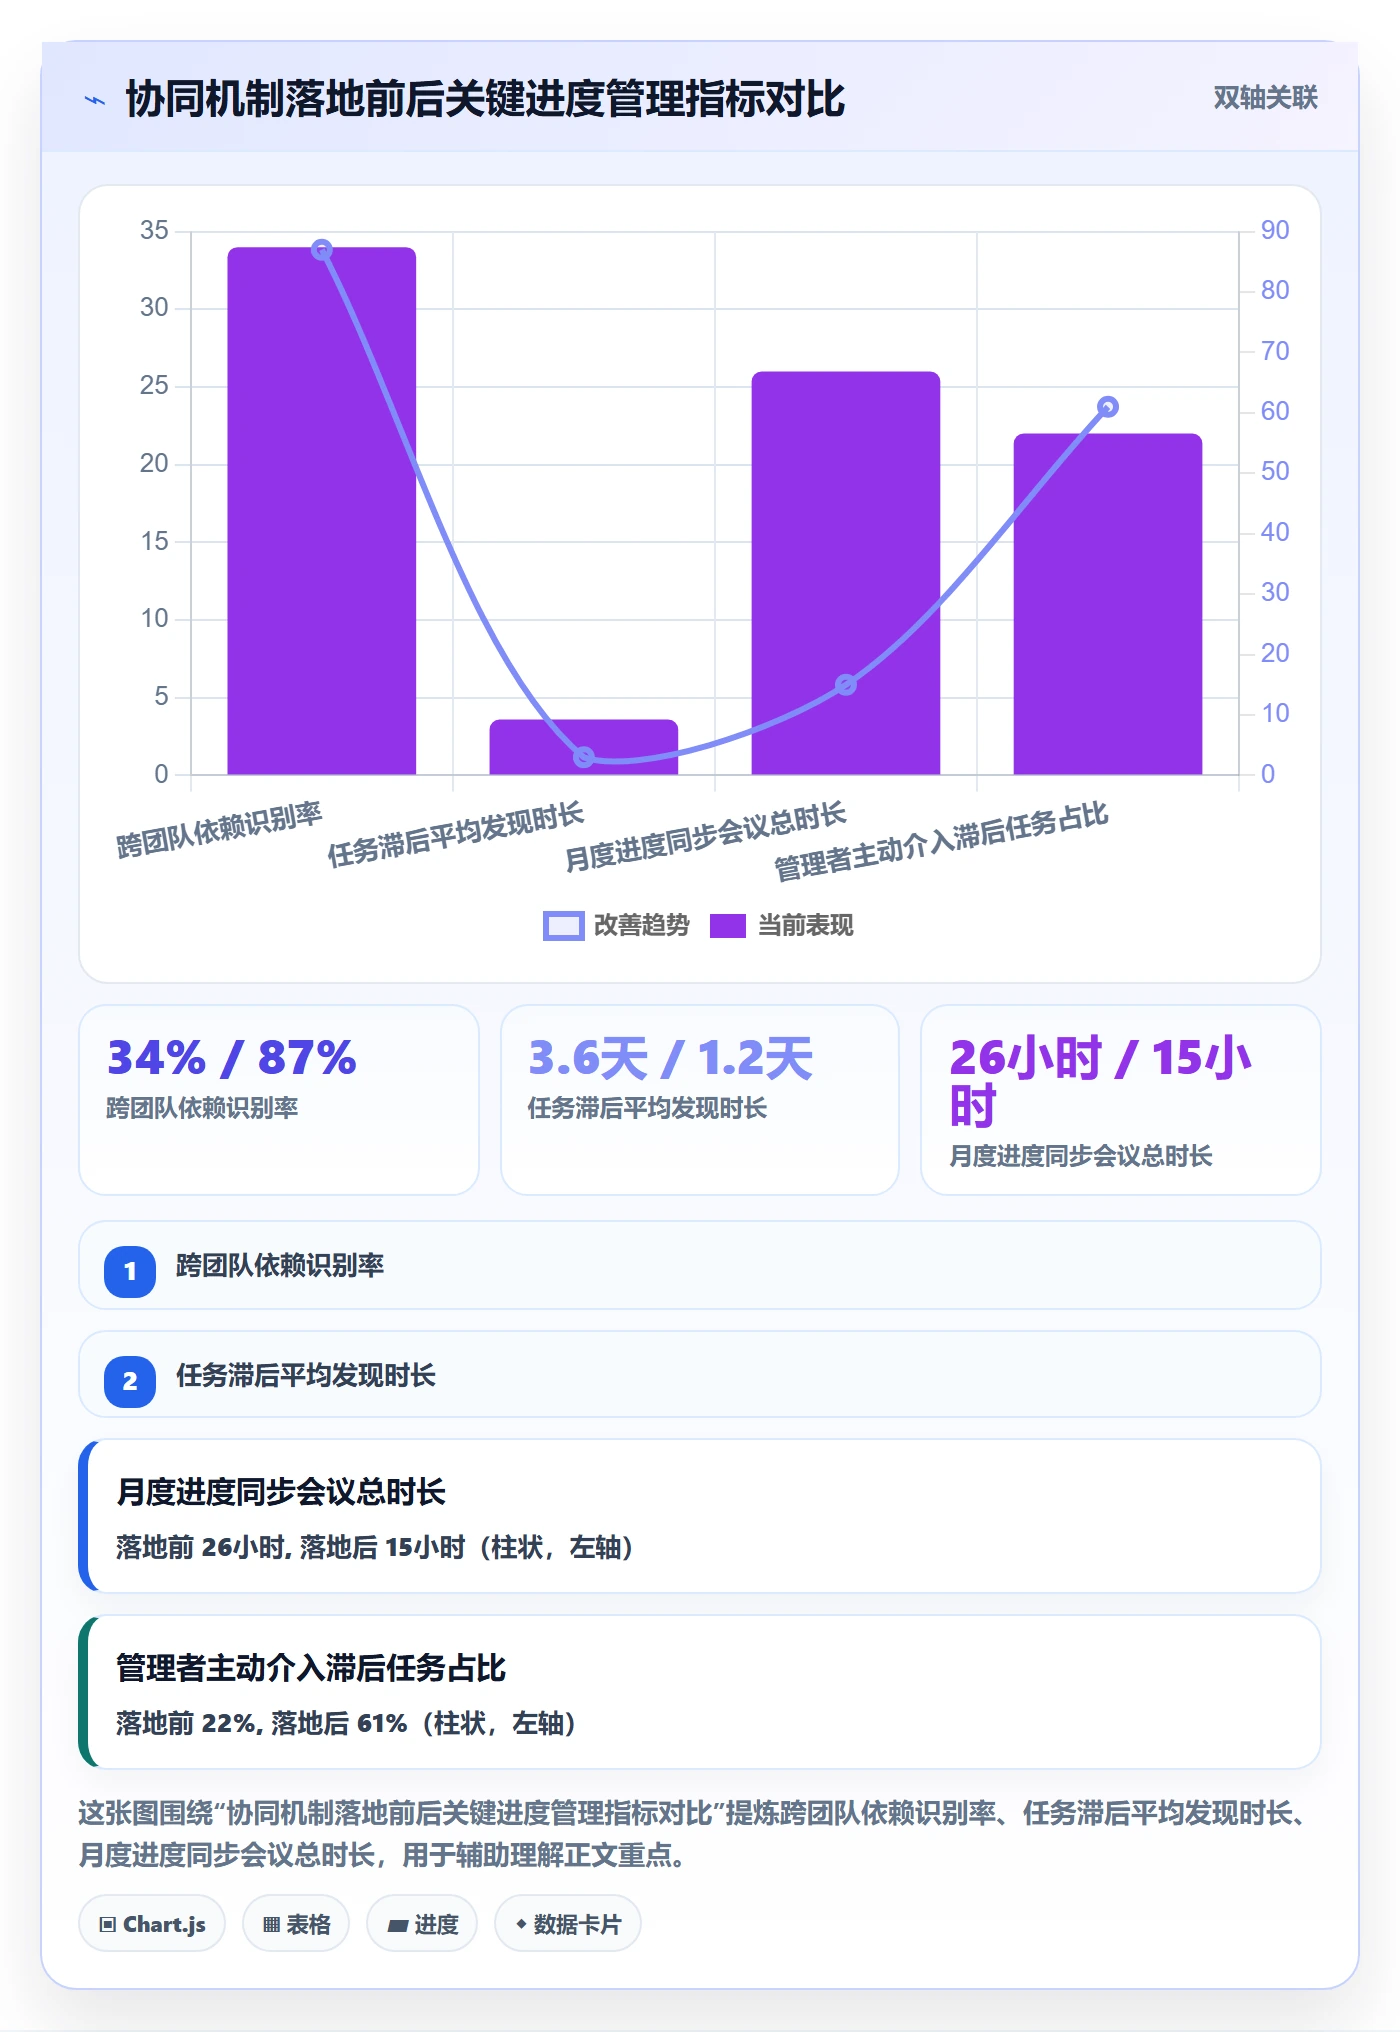The image size is (1400, 2032).
Task: Click the number 2 badge
Action: [130, 1382]
